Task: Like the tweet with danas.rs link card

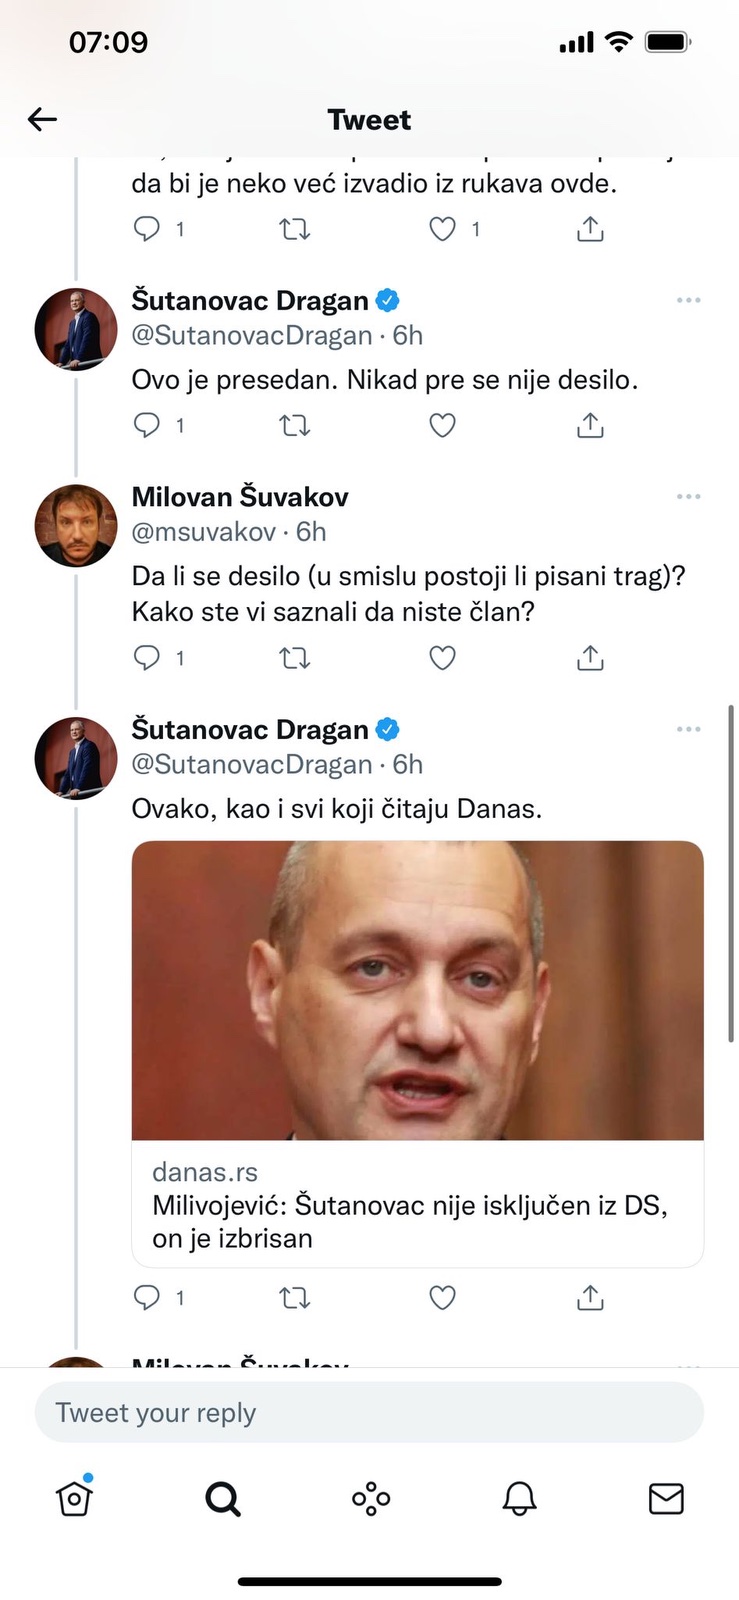Action: point(442,1298)
